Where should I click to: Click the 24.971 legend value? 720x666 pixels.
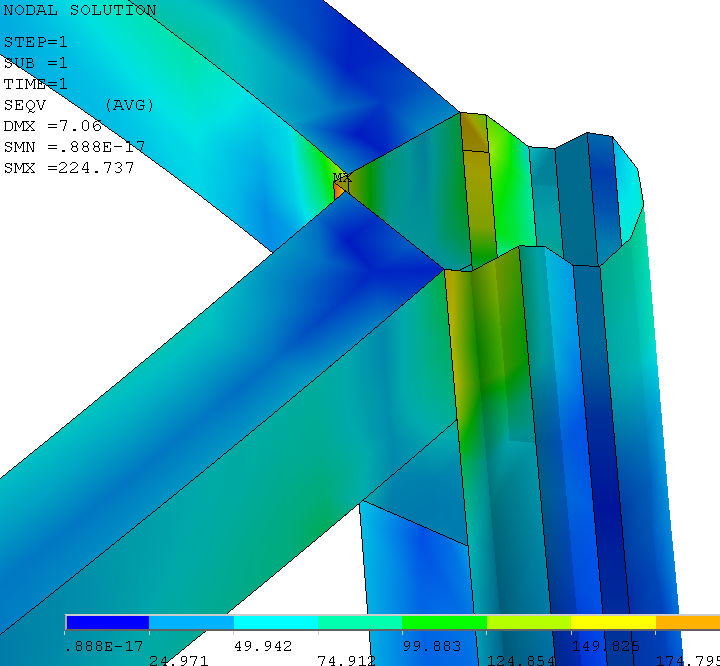[x=179, y=660]
